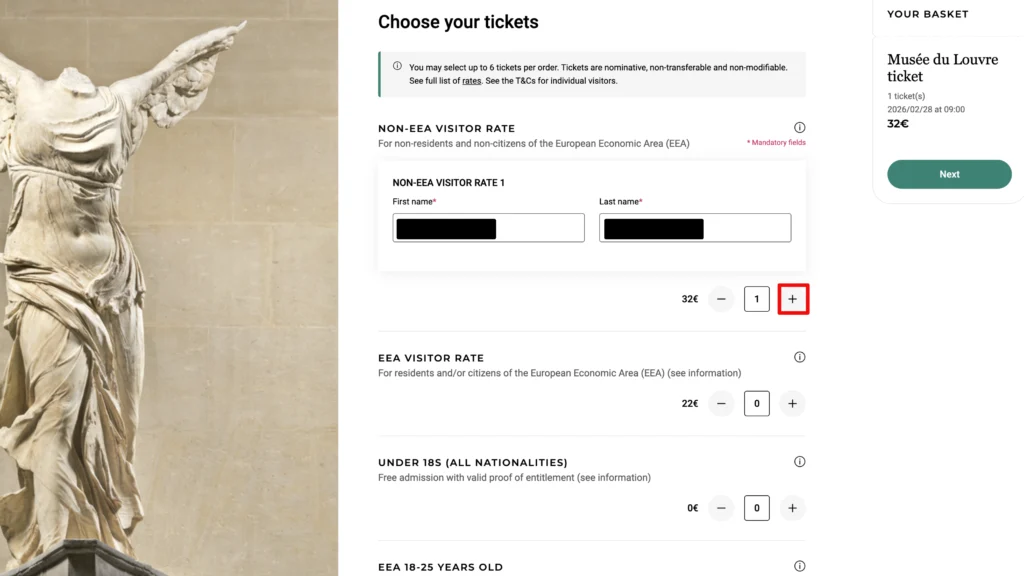The height and width of the screenshot is (576, 1024).
Task: Click the Next button in basket
Action: pyautogui.click(x=949, y=174)
